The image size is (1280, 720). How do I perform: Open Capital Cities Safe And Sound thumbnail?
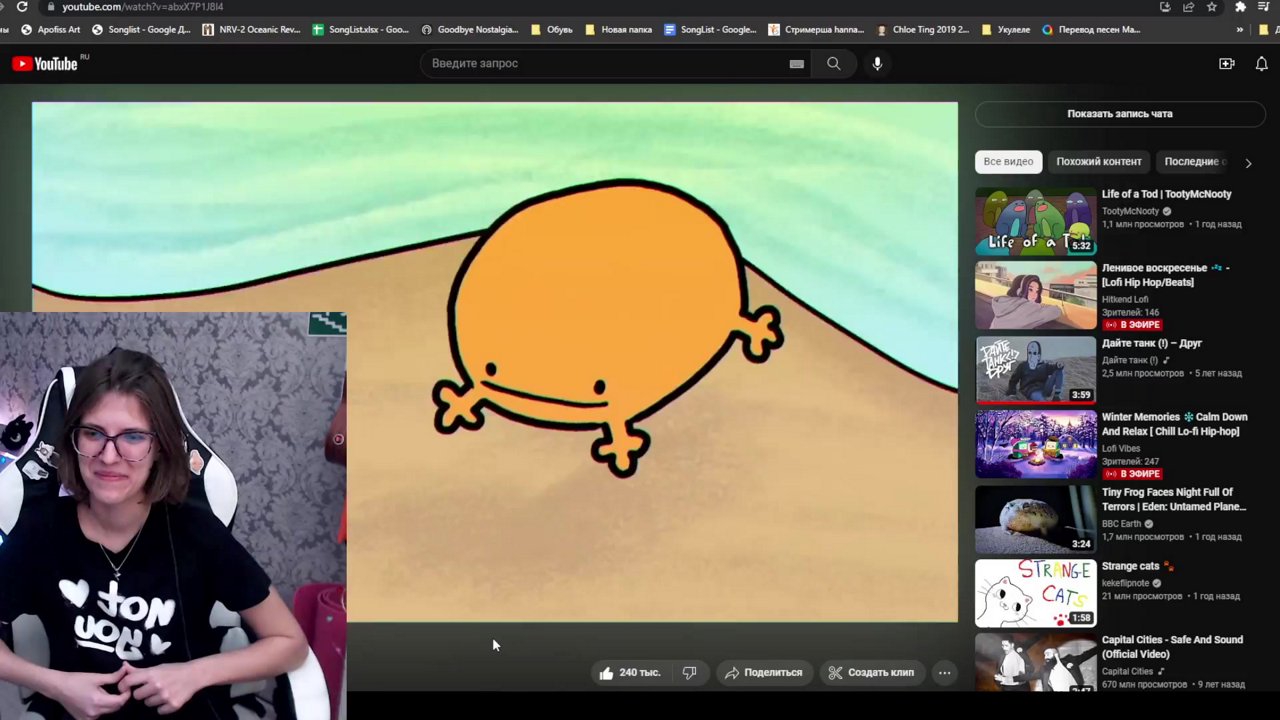tap(1035, 662)
